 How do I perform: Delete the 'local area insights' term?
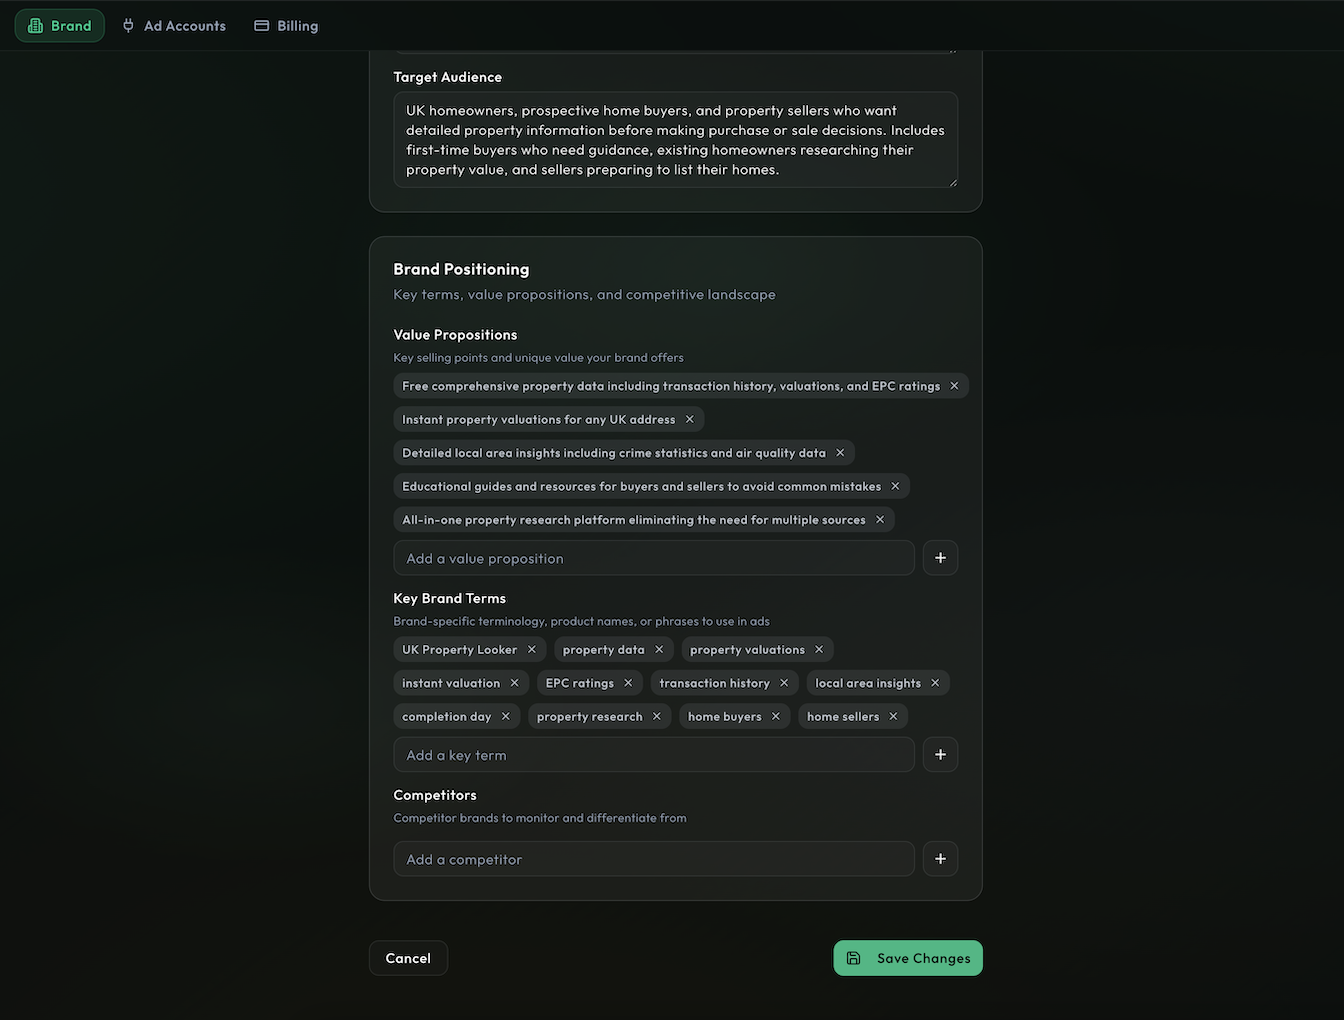(935, 683)
